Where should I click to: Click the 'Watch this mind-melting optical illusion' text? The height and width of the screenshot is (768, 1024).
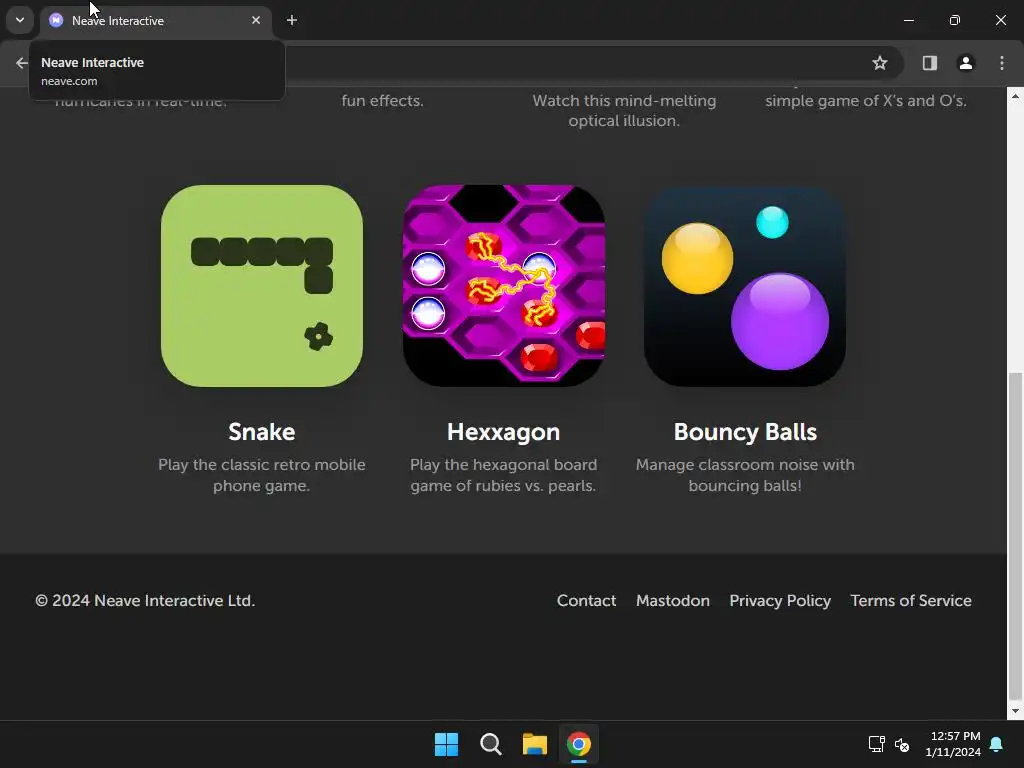coord(624,110)
